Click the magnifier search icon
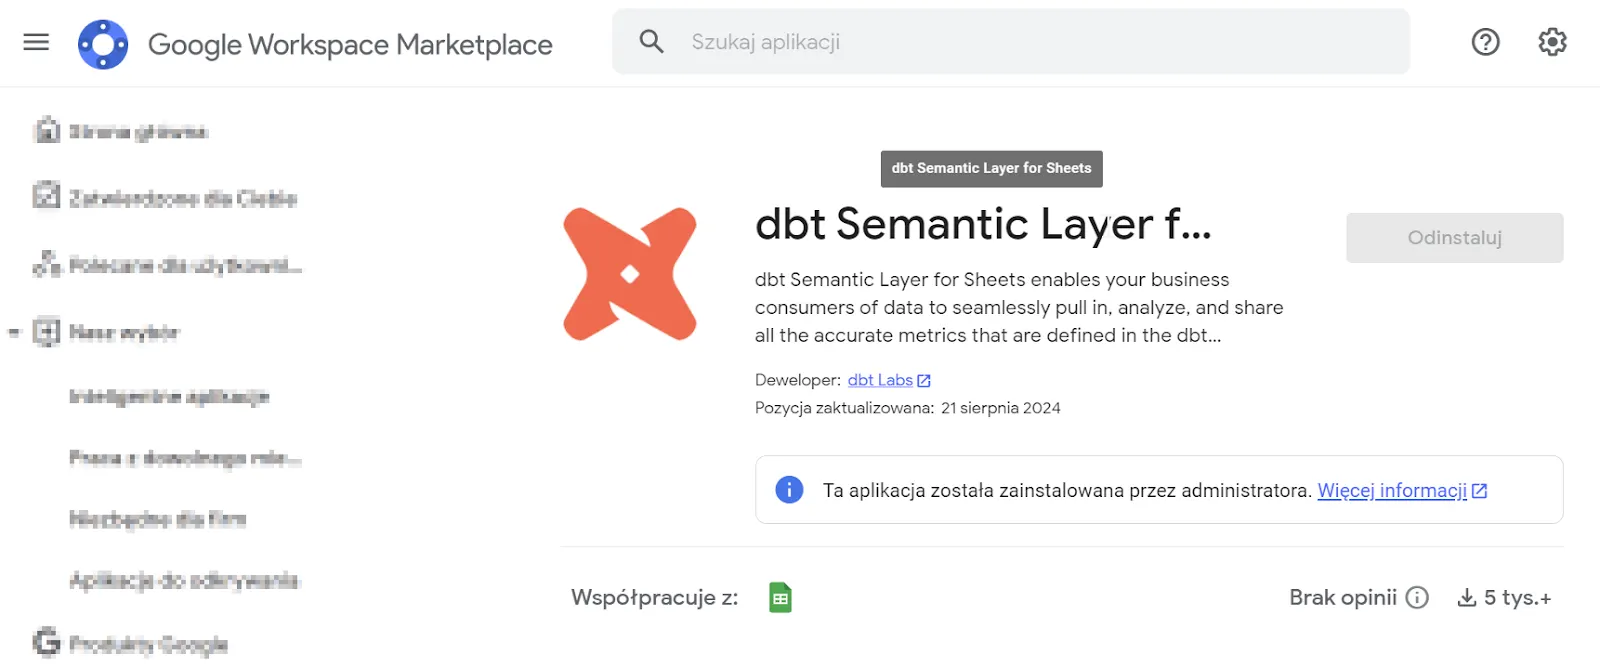Viewport: 1600px width, 668px height. coord(651,42)
